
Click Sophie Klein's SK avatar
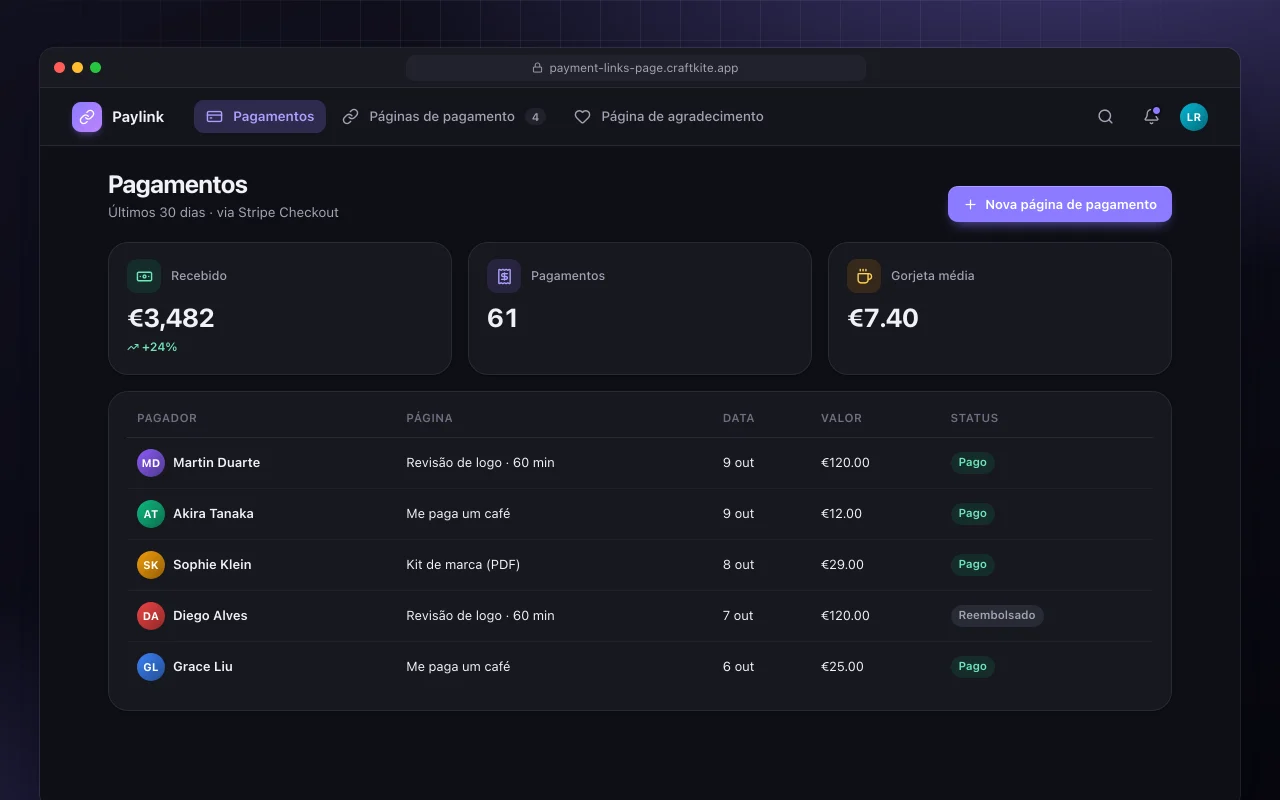pos(151,565)
